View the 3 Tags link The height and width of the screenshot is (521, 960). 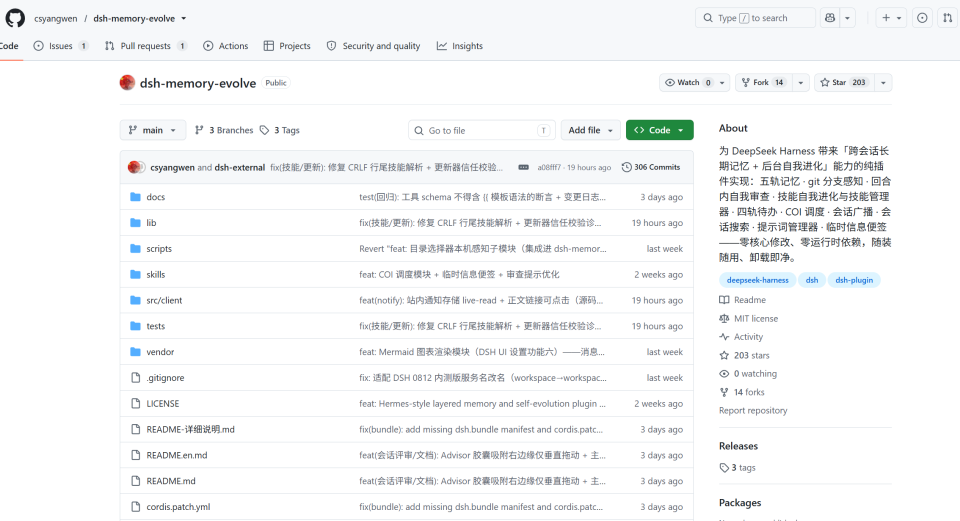click(x=280, y=130)
